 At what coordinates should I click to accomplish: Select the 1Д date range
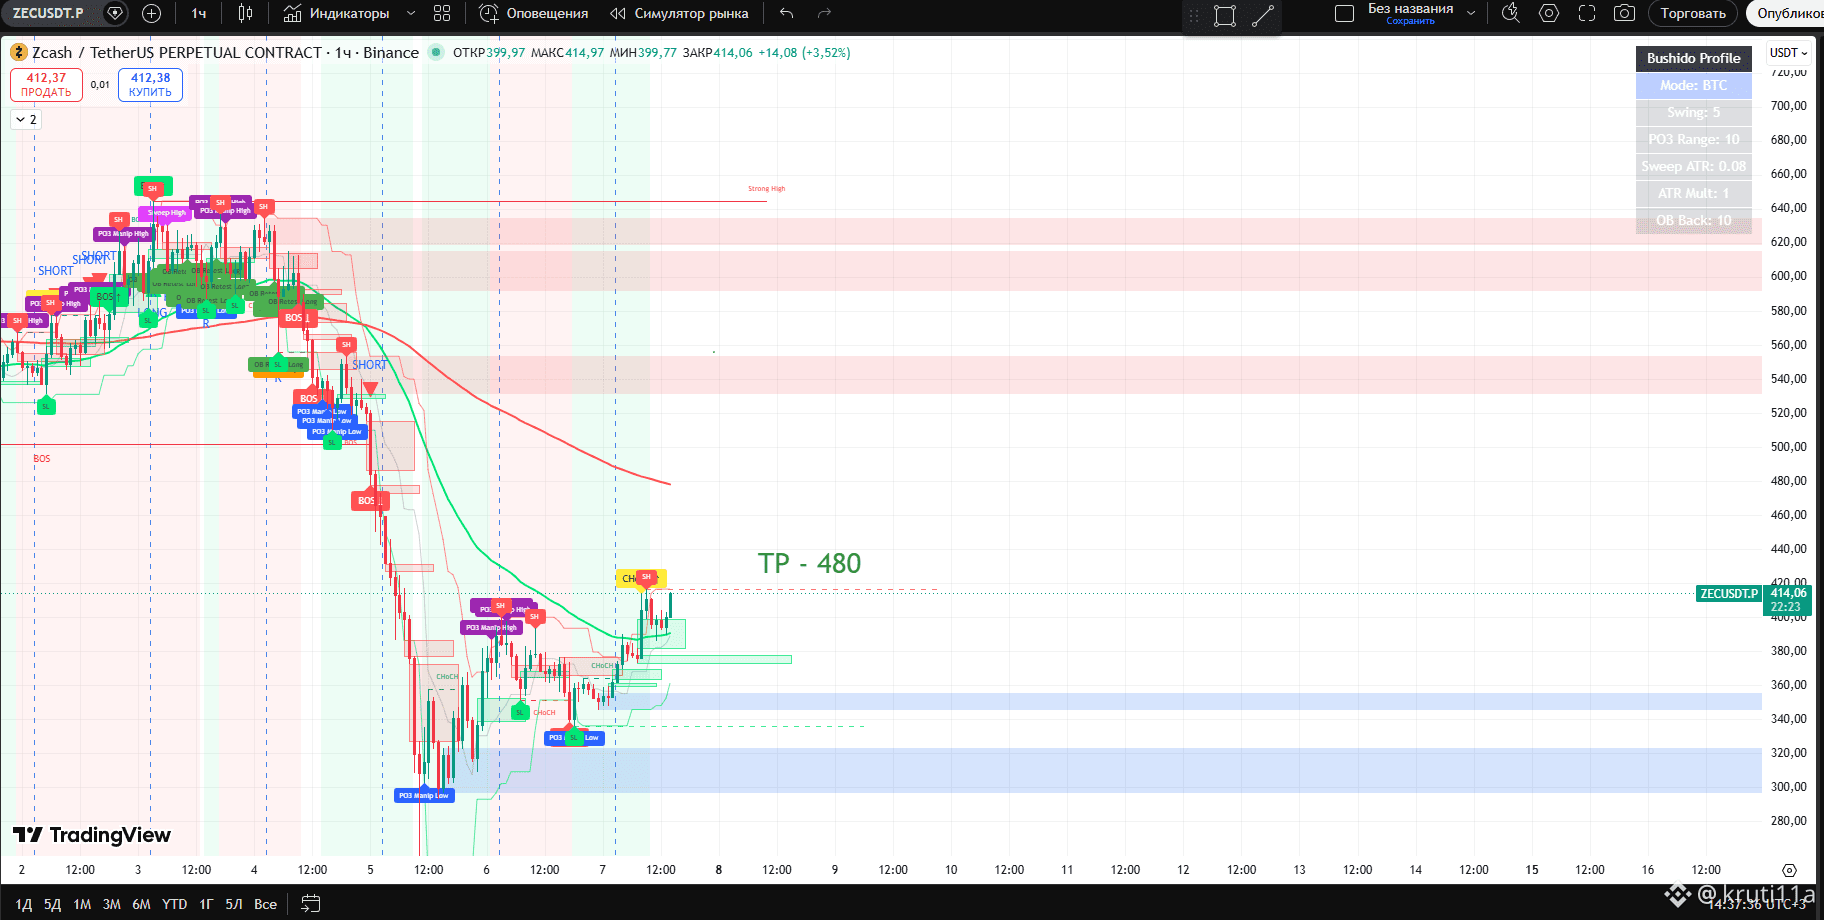tap(24, 904)
